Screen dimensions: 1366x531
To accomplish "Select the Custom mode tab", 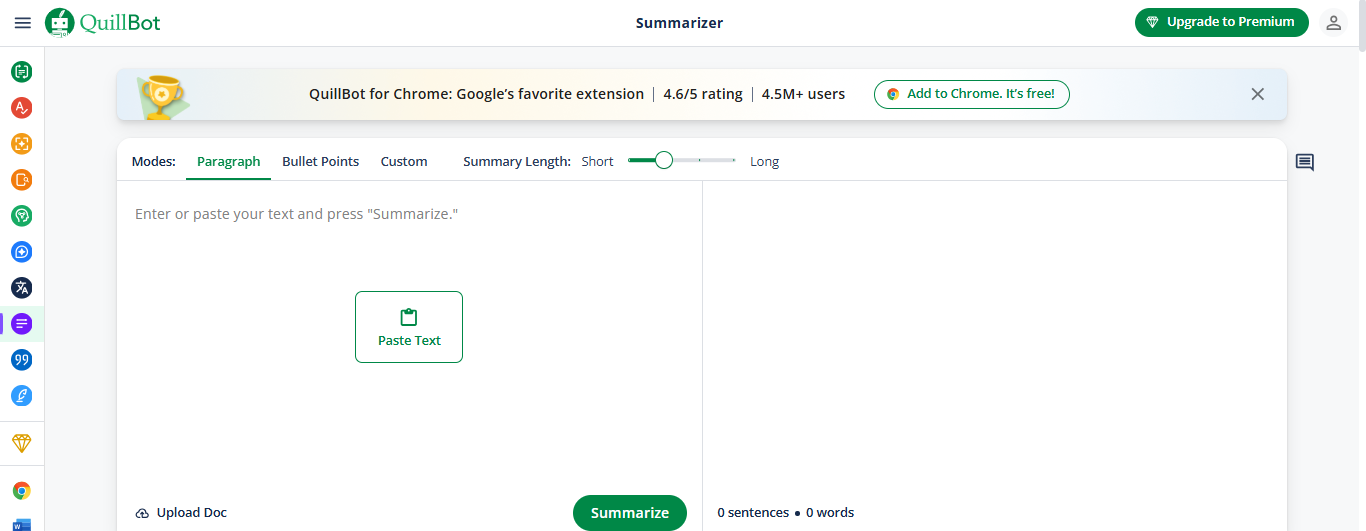I will (404, 162).
